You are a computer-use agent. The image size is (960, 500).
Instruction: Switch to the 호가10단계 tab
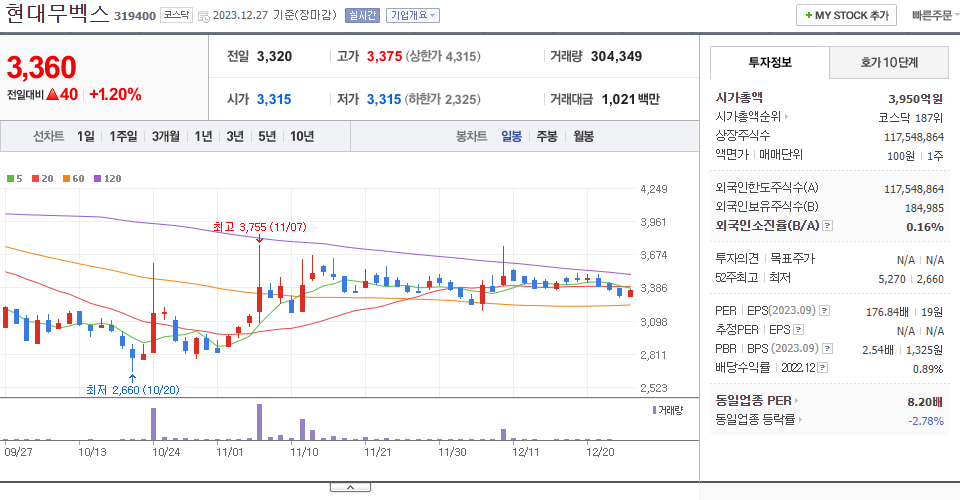pyautogui.click(x=889, y=62)
